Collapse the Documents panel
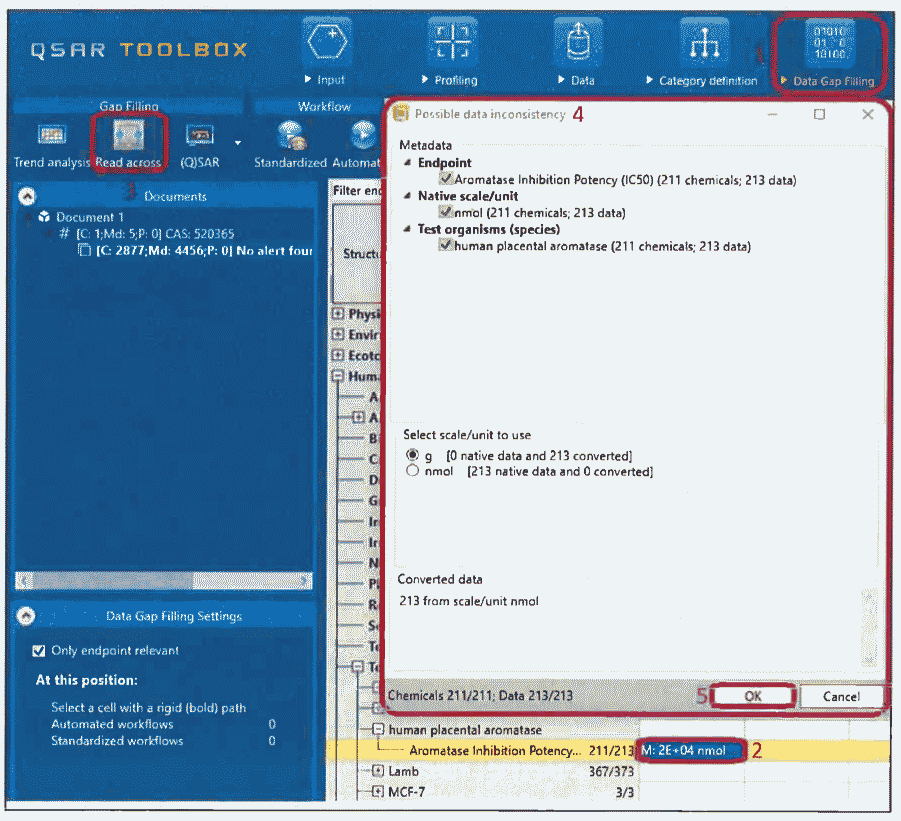The height and width of the screenshot is (821, 901). click(28, 197)
